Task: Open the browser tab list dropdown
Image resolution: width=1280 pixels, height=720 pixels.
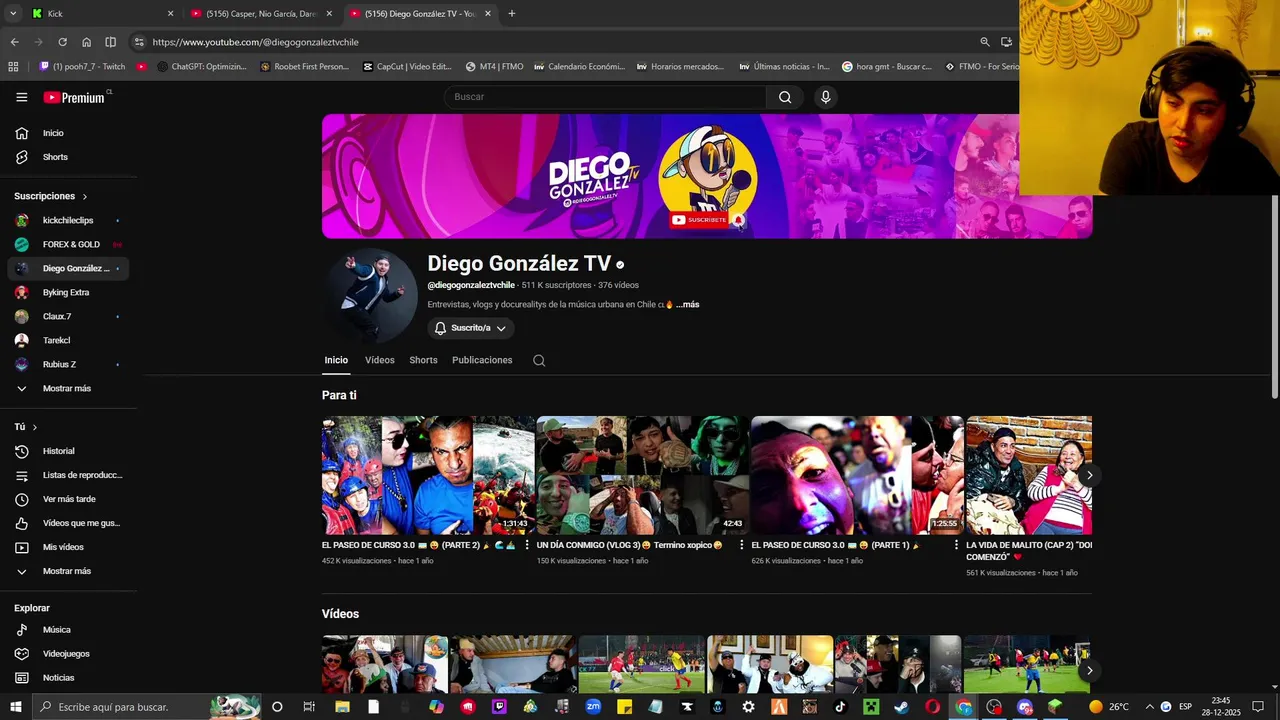Action: coord(13,14)
